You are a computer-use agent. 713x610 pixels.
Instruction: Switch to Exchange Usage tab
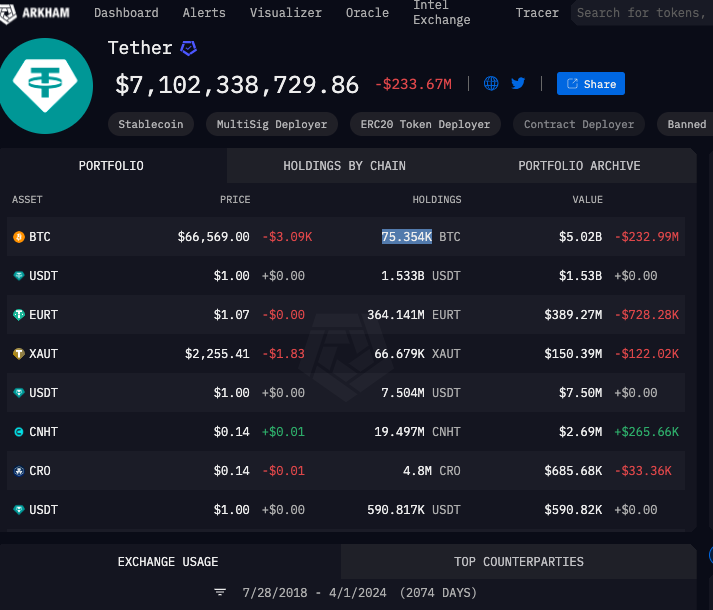(x=168, y=562)
